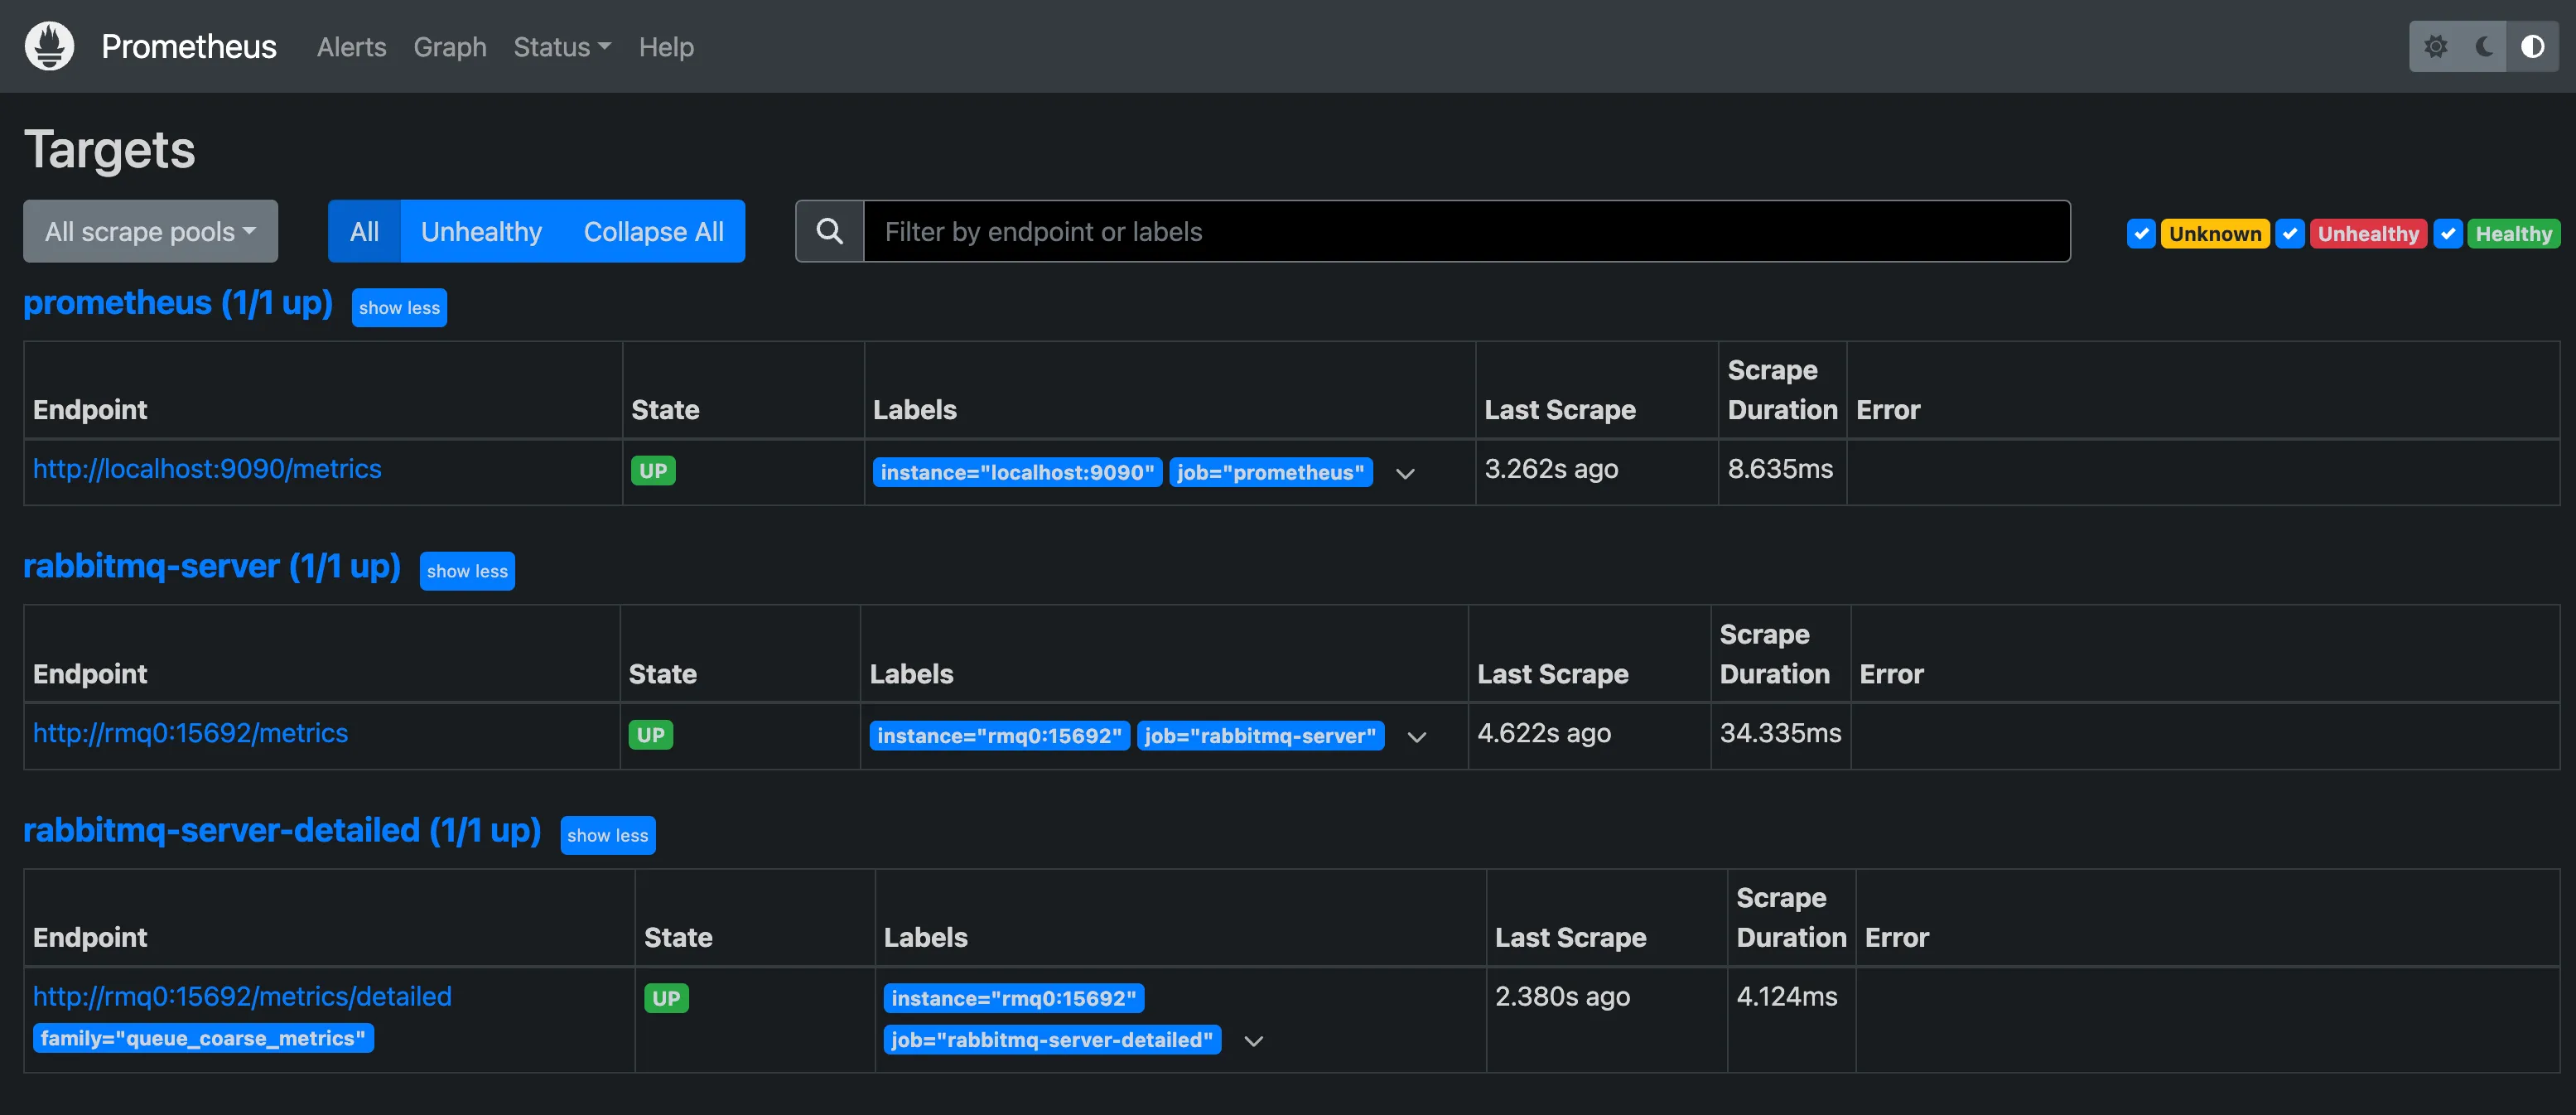The height and width of the screenshot is (1115, 2576).
Task: Click the instance="localhost:9090" label
Action: pos(1017,472)
